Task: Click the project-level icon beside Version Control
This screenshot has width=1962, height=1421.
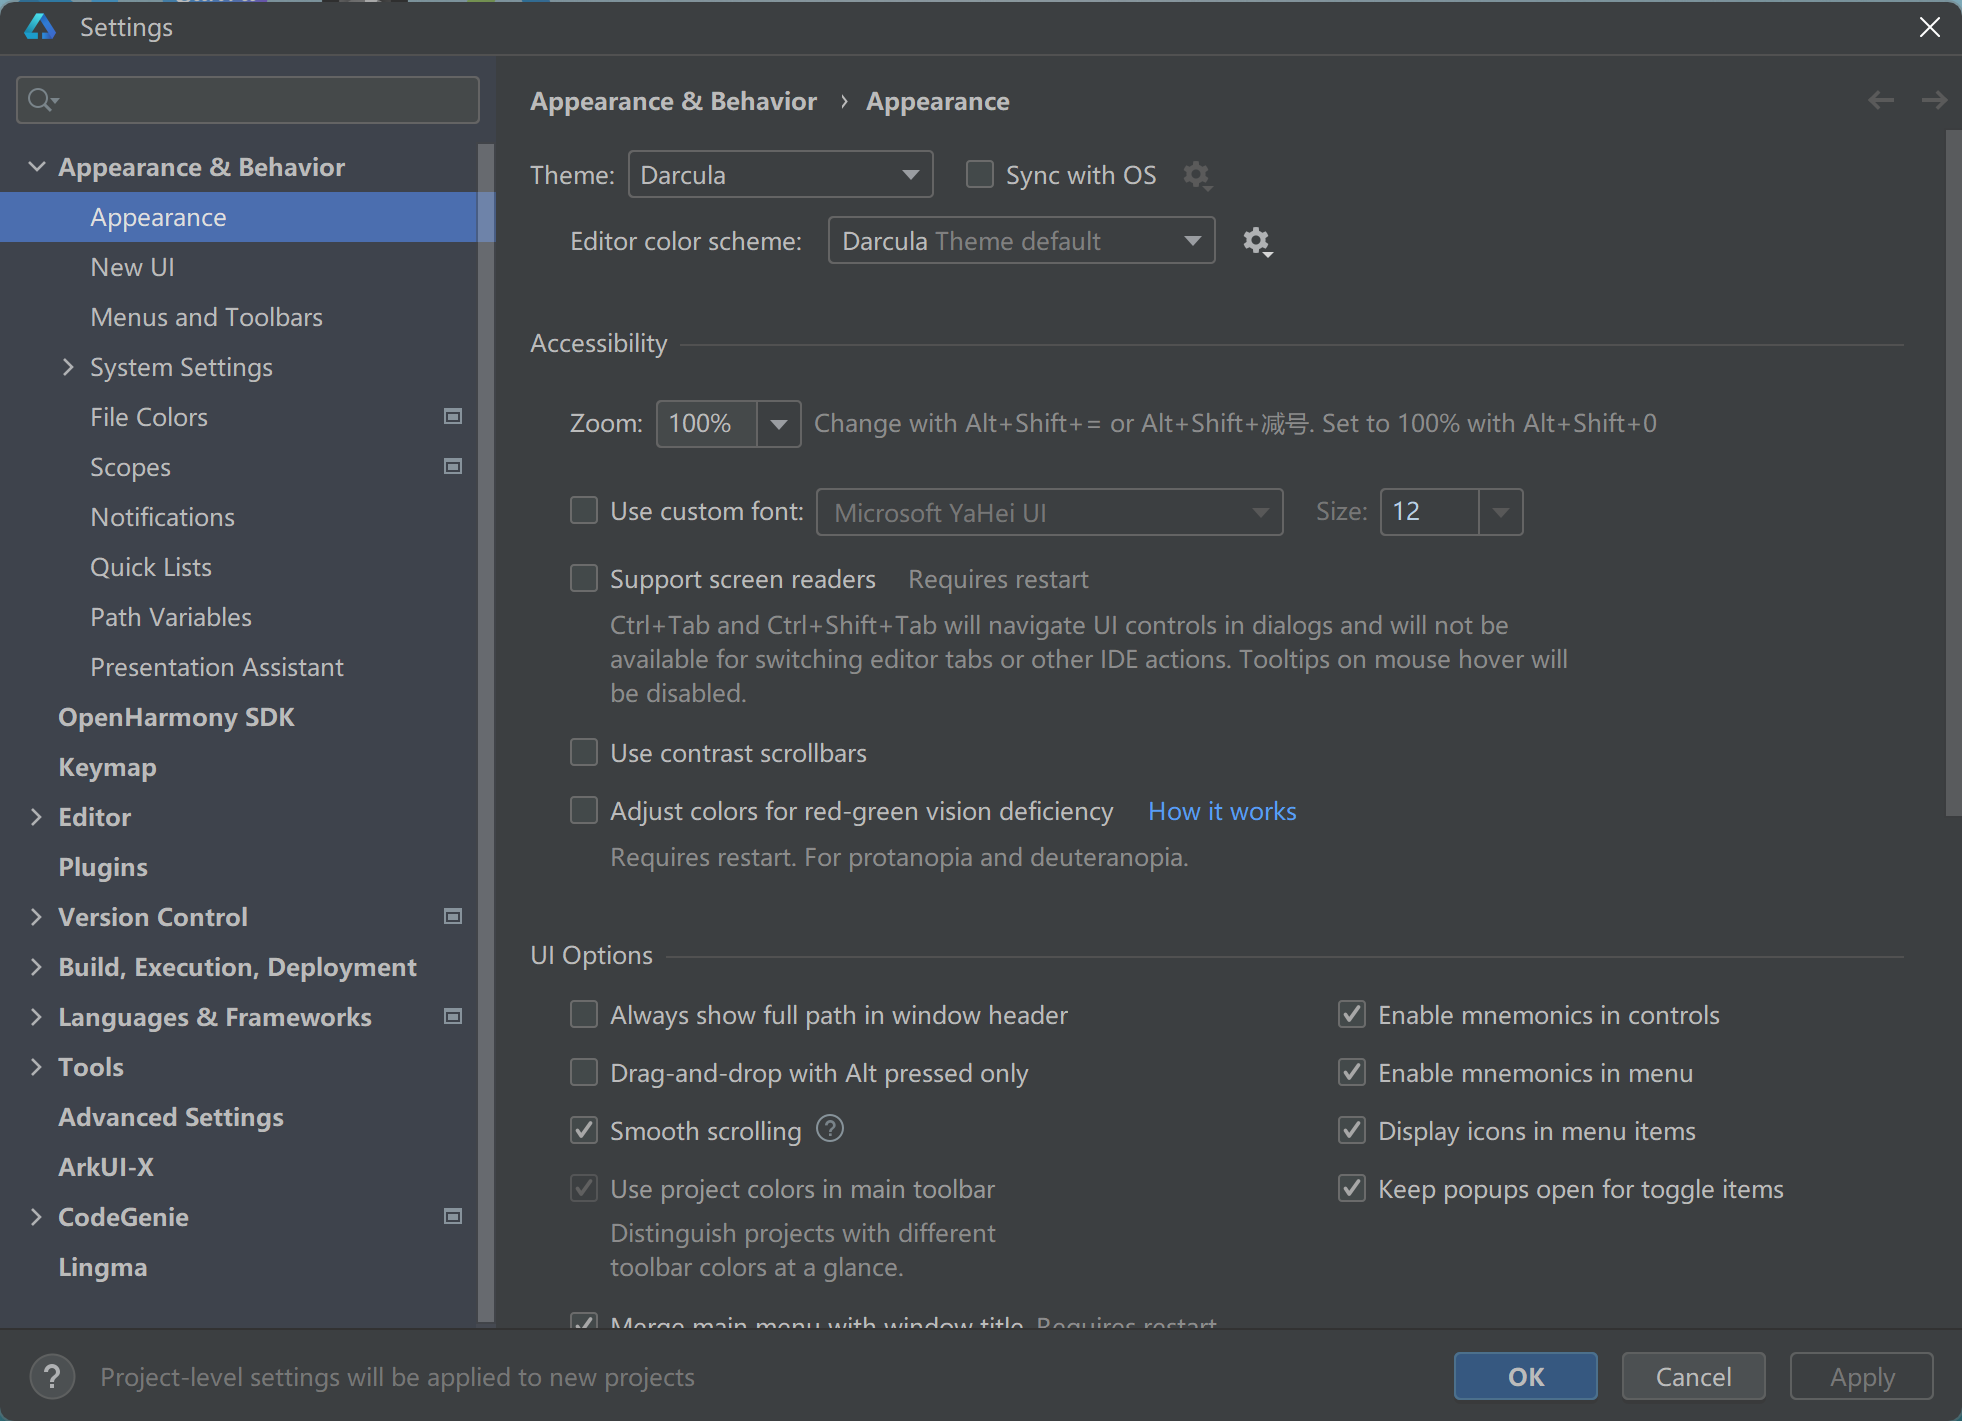Action: pos(453,916)
